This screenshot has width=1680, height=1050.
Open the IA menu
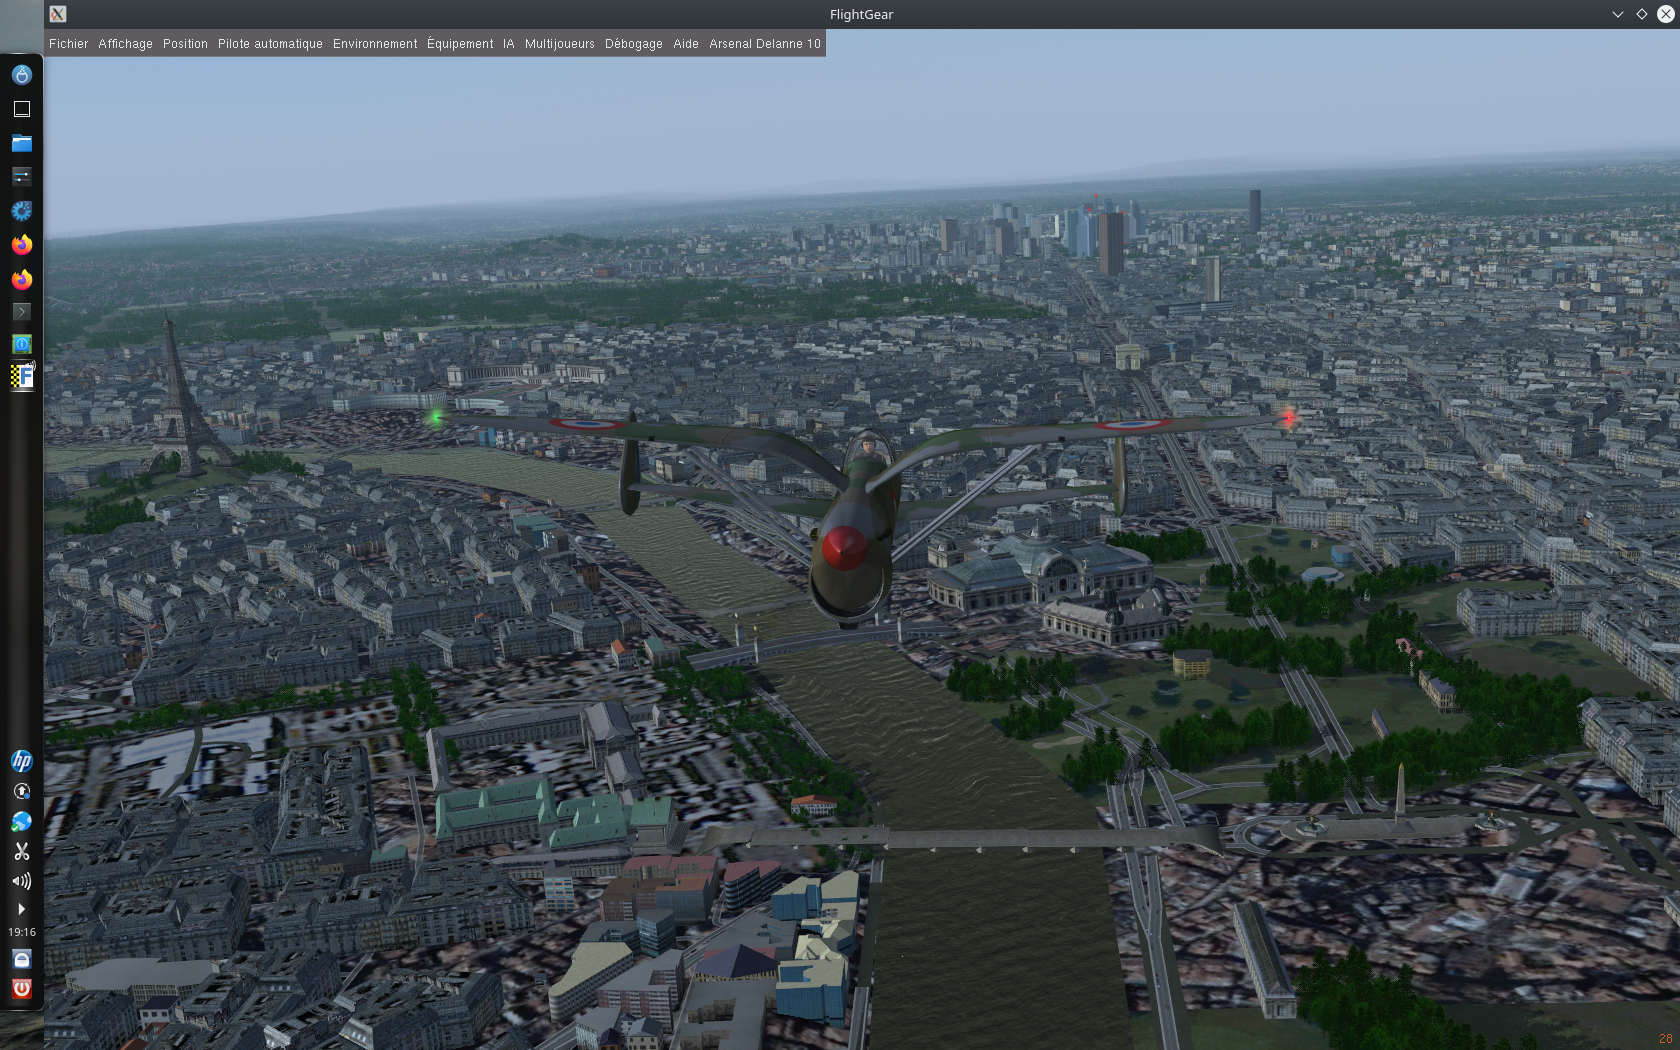pos(509,44)
